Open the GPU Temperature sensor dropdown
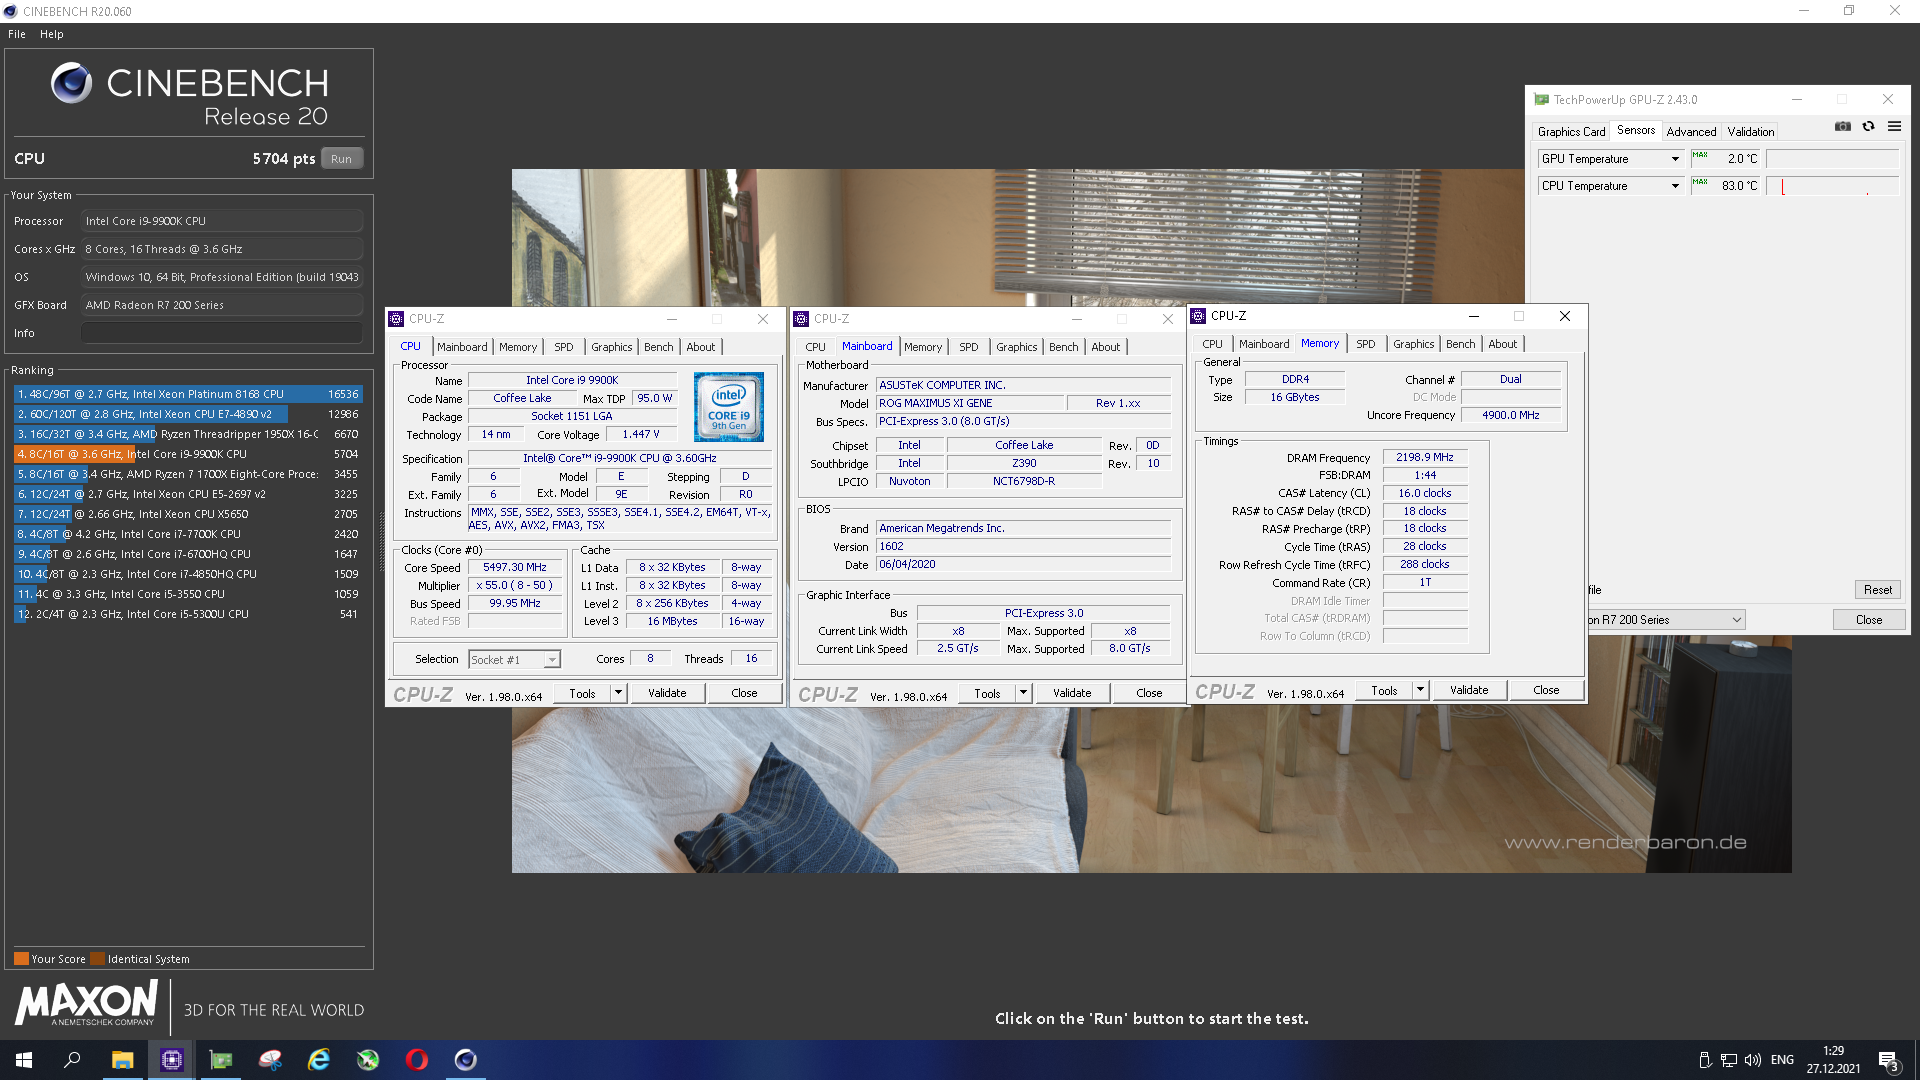 tap(1675, 159)
